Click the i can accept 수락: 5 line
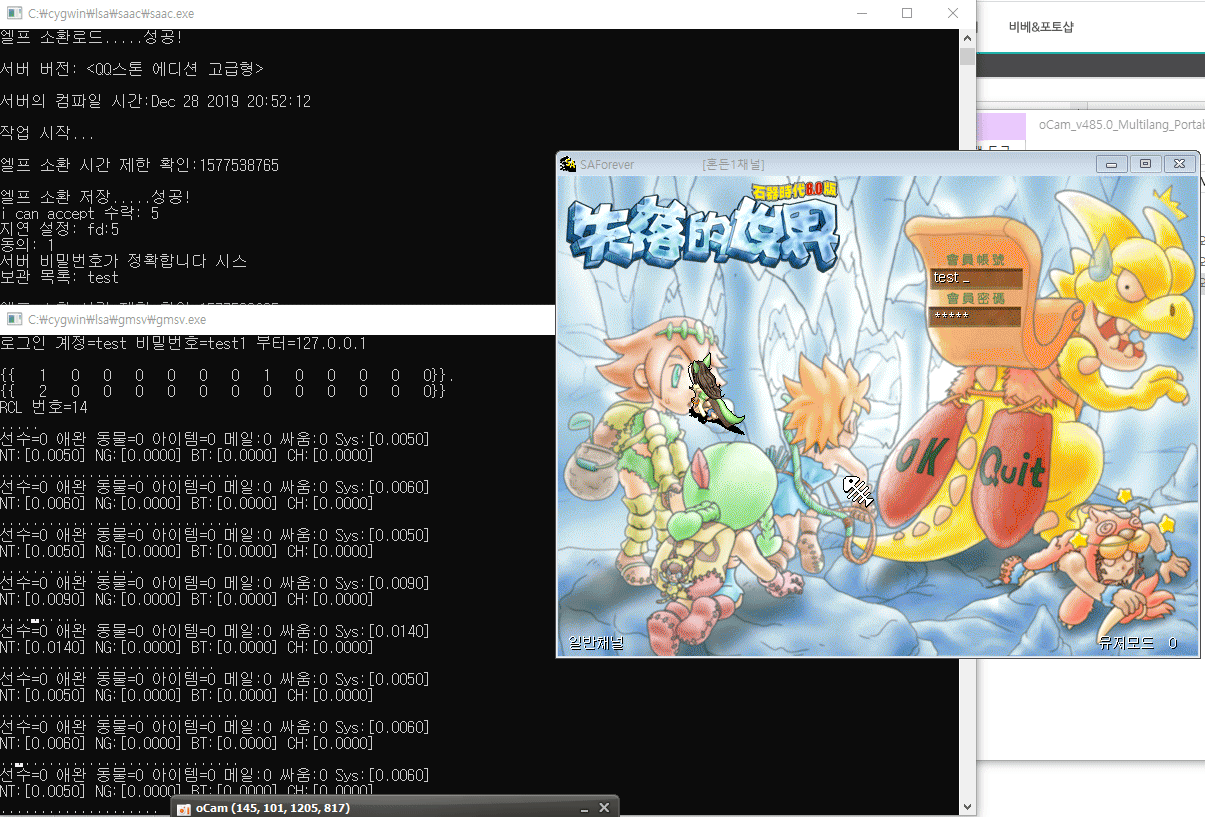 point(80,213)
